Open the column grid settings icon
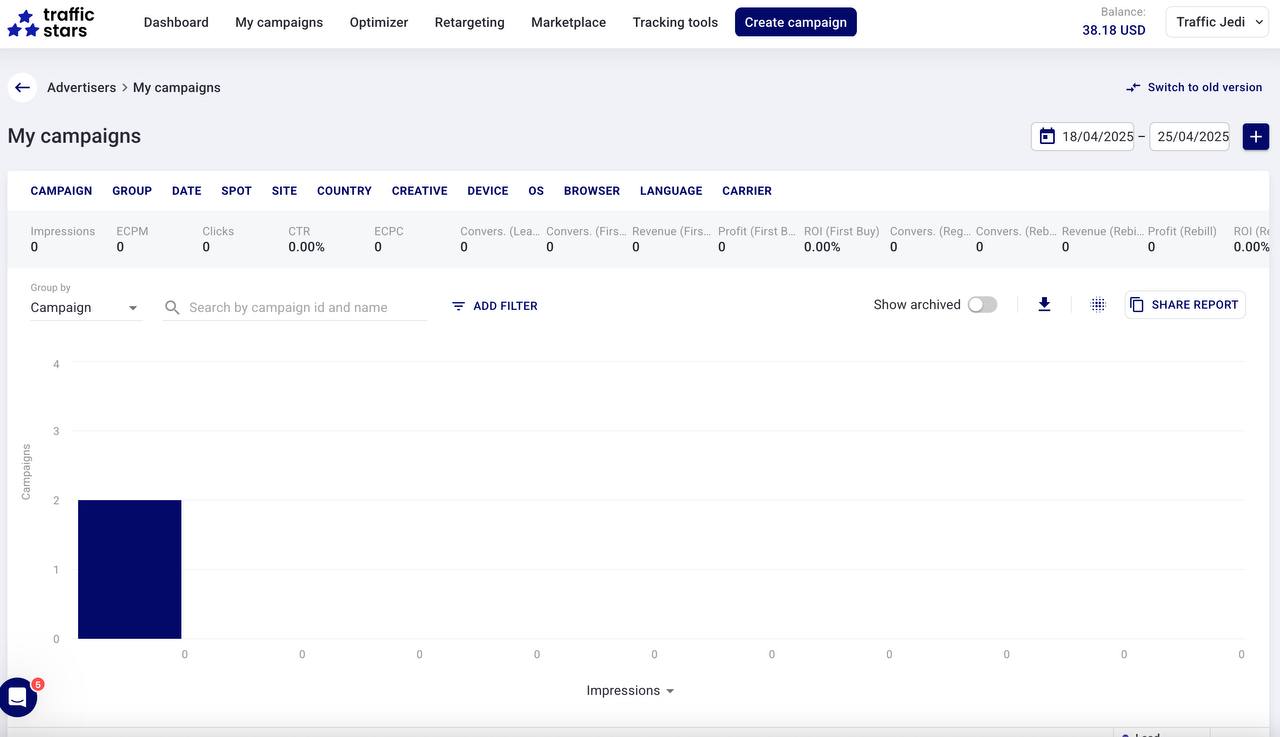 1097,305
